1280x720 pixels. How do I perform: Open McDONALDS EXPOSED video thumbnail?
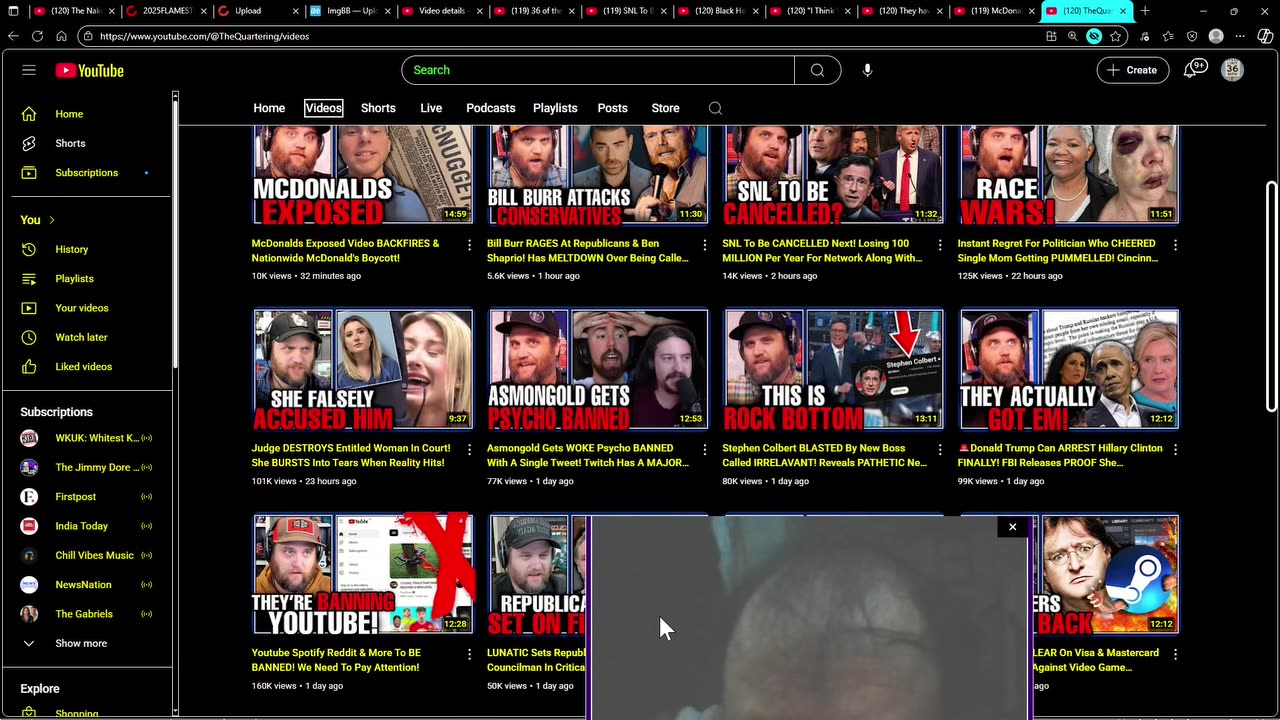[362, 174]
